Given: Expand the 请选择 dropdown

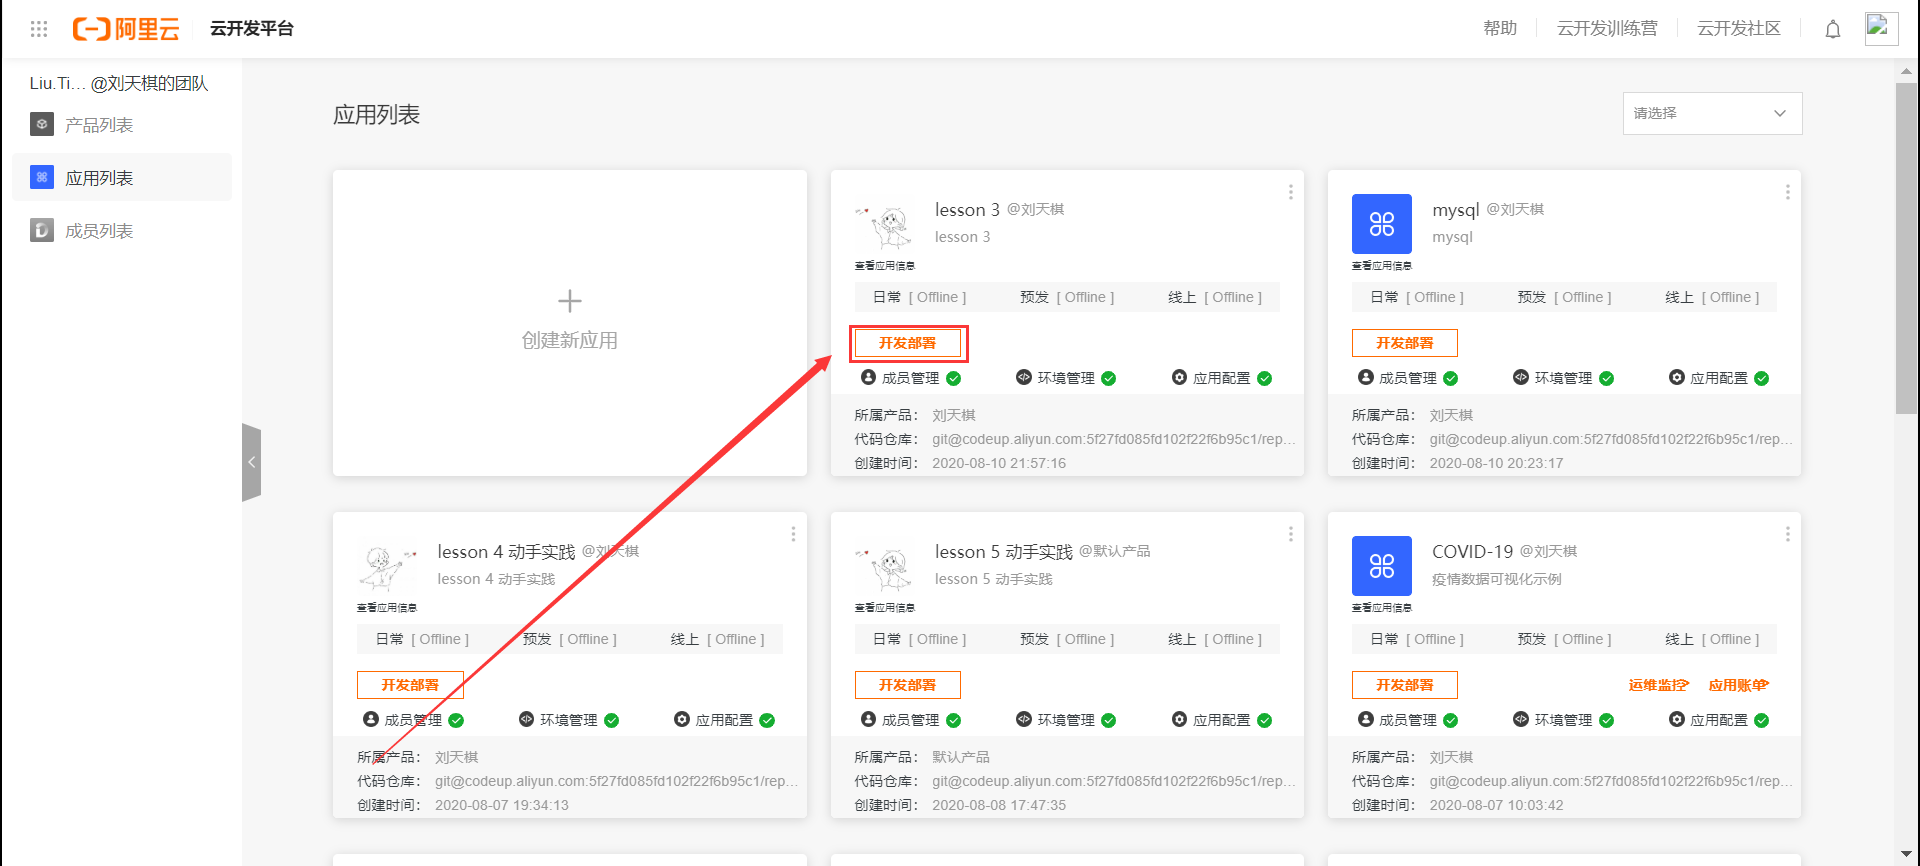Looking at the screenshot, I should click(x=1712, y=113).
